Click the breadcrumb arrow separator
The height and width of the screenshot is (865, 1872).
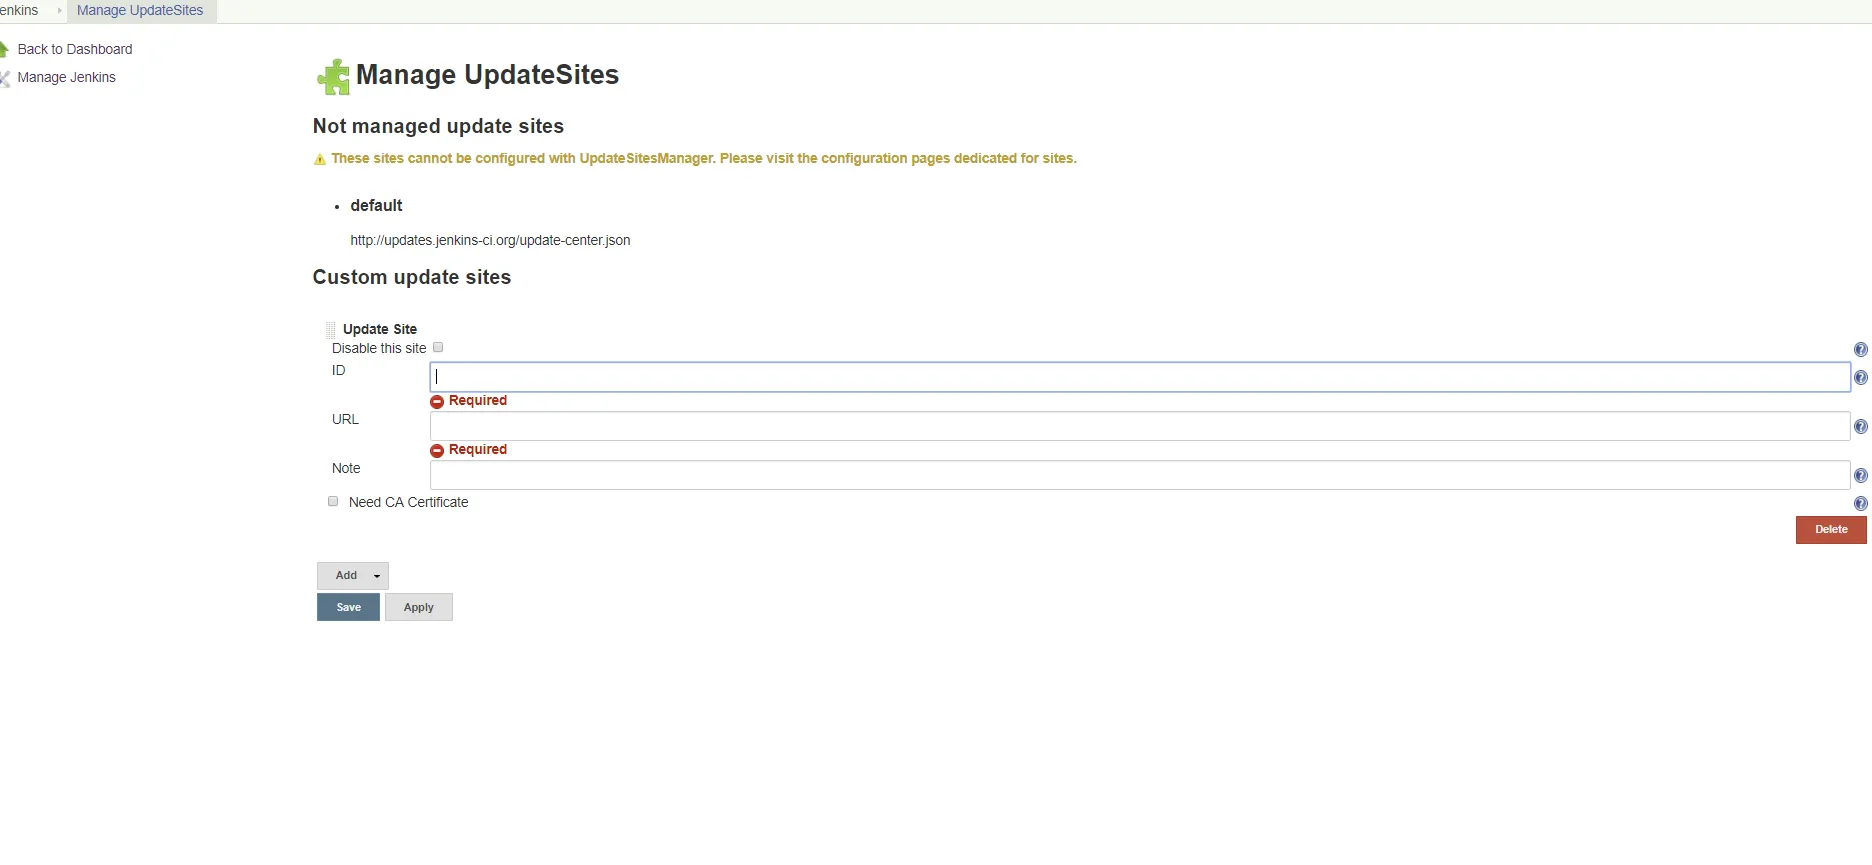click(x=59, y=10)
